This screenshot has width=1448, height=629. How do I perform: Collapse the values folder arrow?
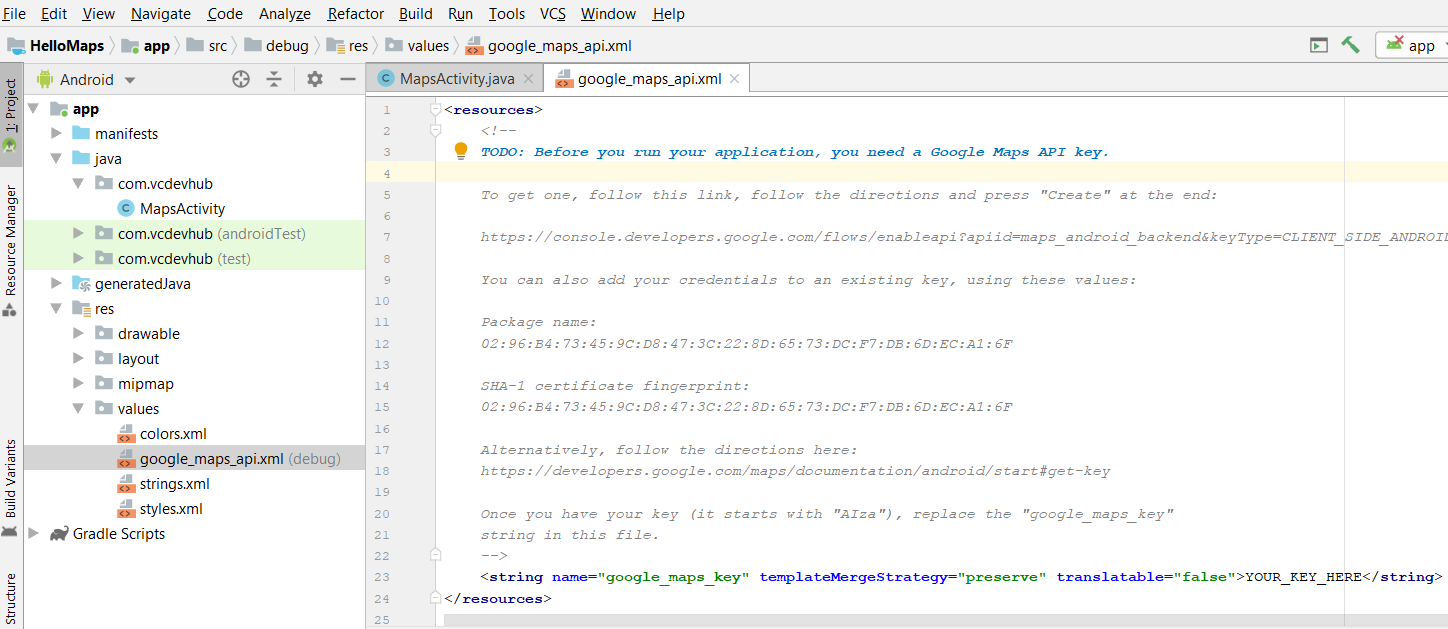(79, 409)
